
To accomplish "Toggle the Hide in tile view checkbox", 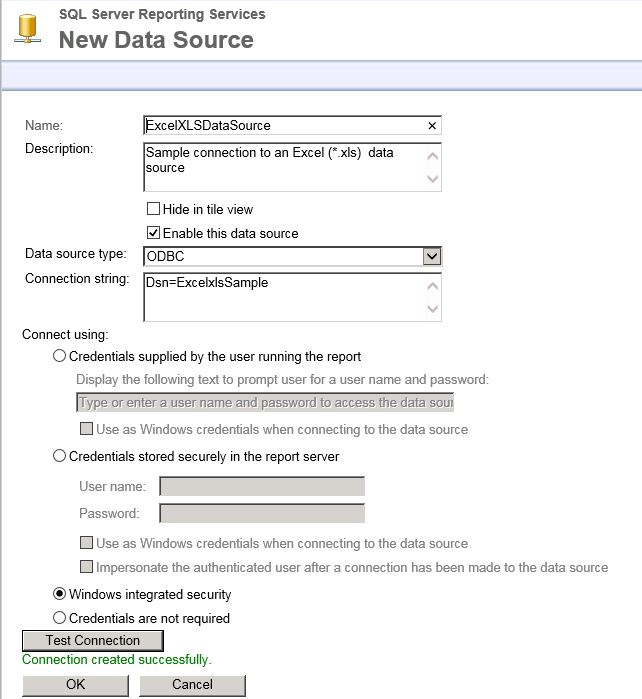I will [154, 210].
